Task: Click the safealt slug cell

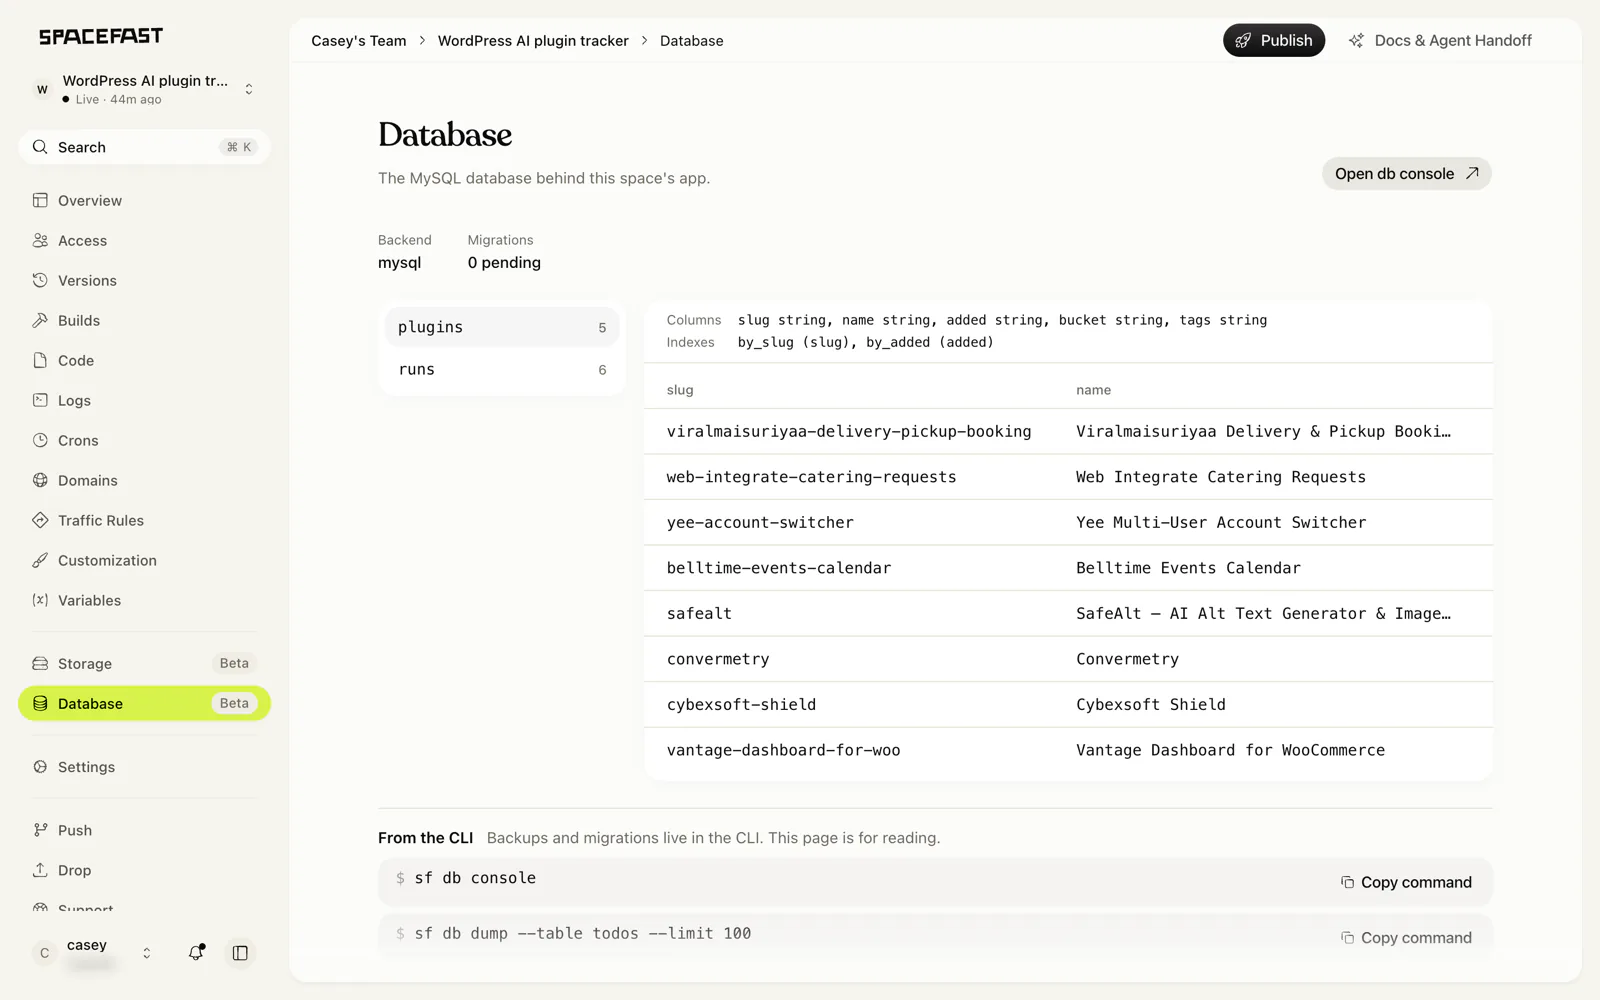Action: [699, 613]
